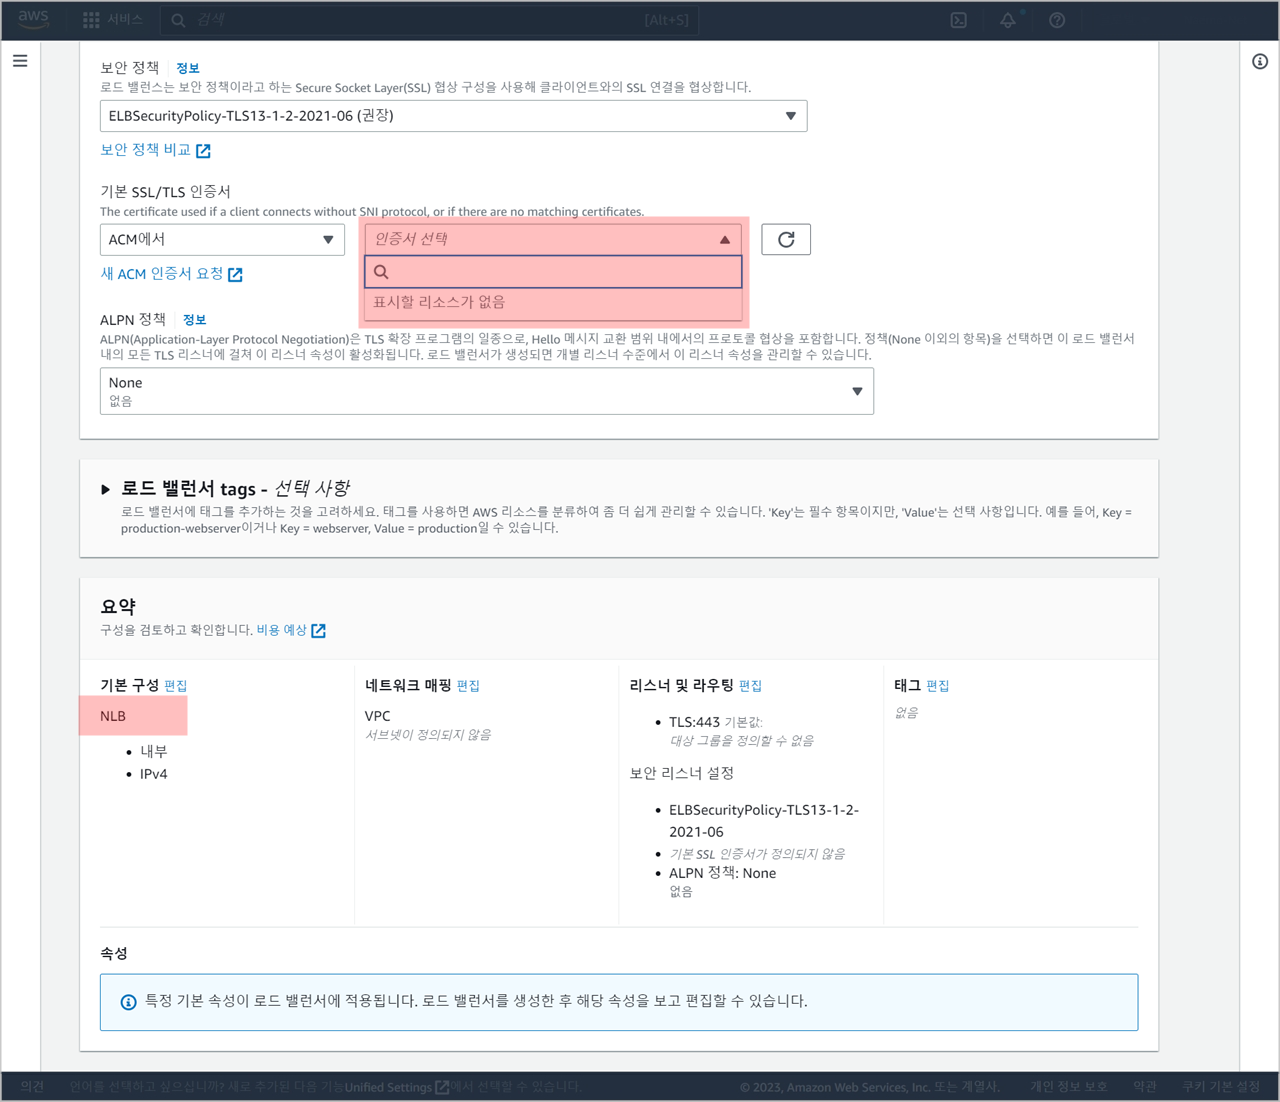Open the notifications bell
This screenshot has width=1280, height=1102.
point(1008,20)
